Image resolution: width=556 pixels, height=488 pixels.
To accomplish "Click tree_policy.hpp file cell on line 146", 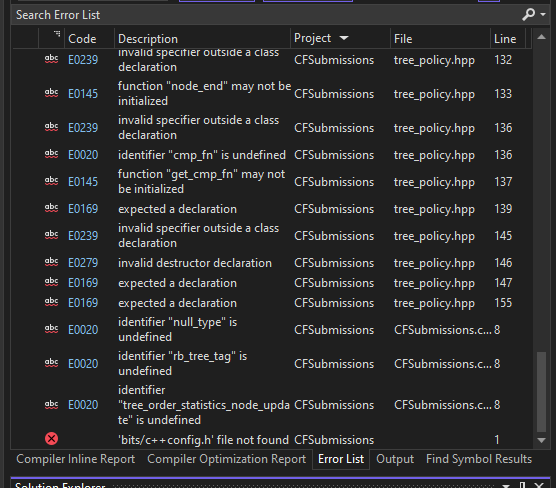I will [434, 263].
